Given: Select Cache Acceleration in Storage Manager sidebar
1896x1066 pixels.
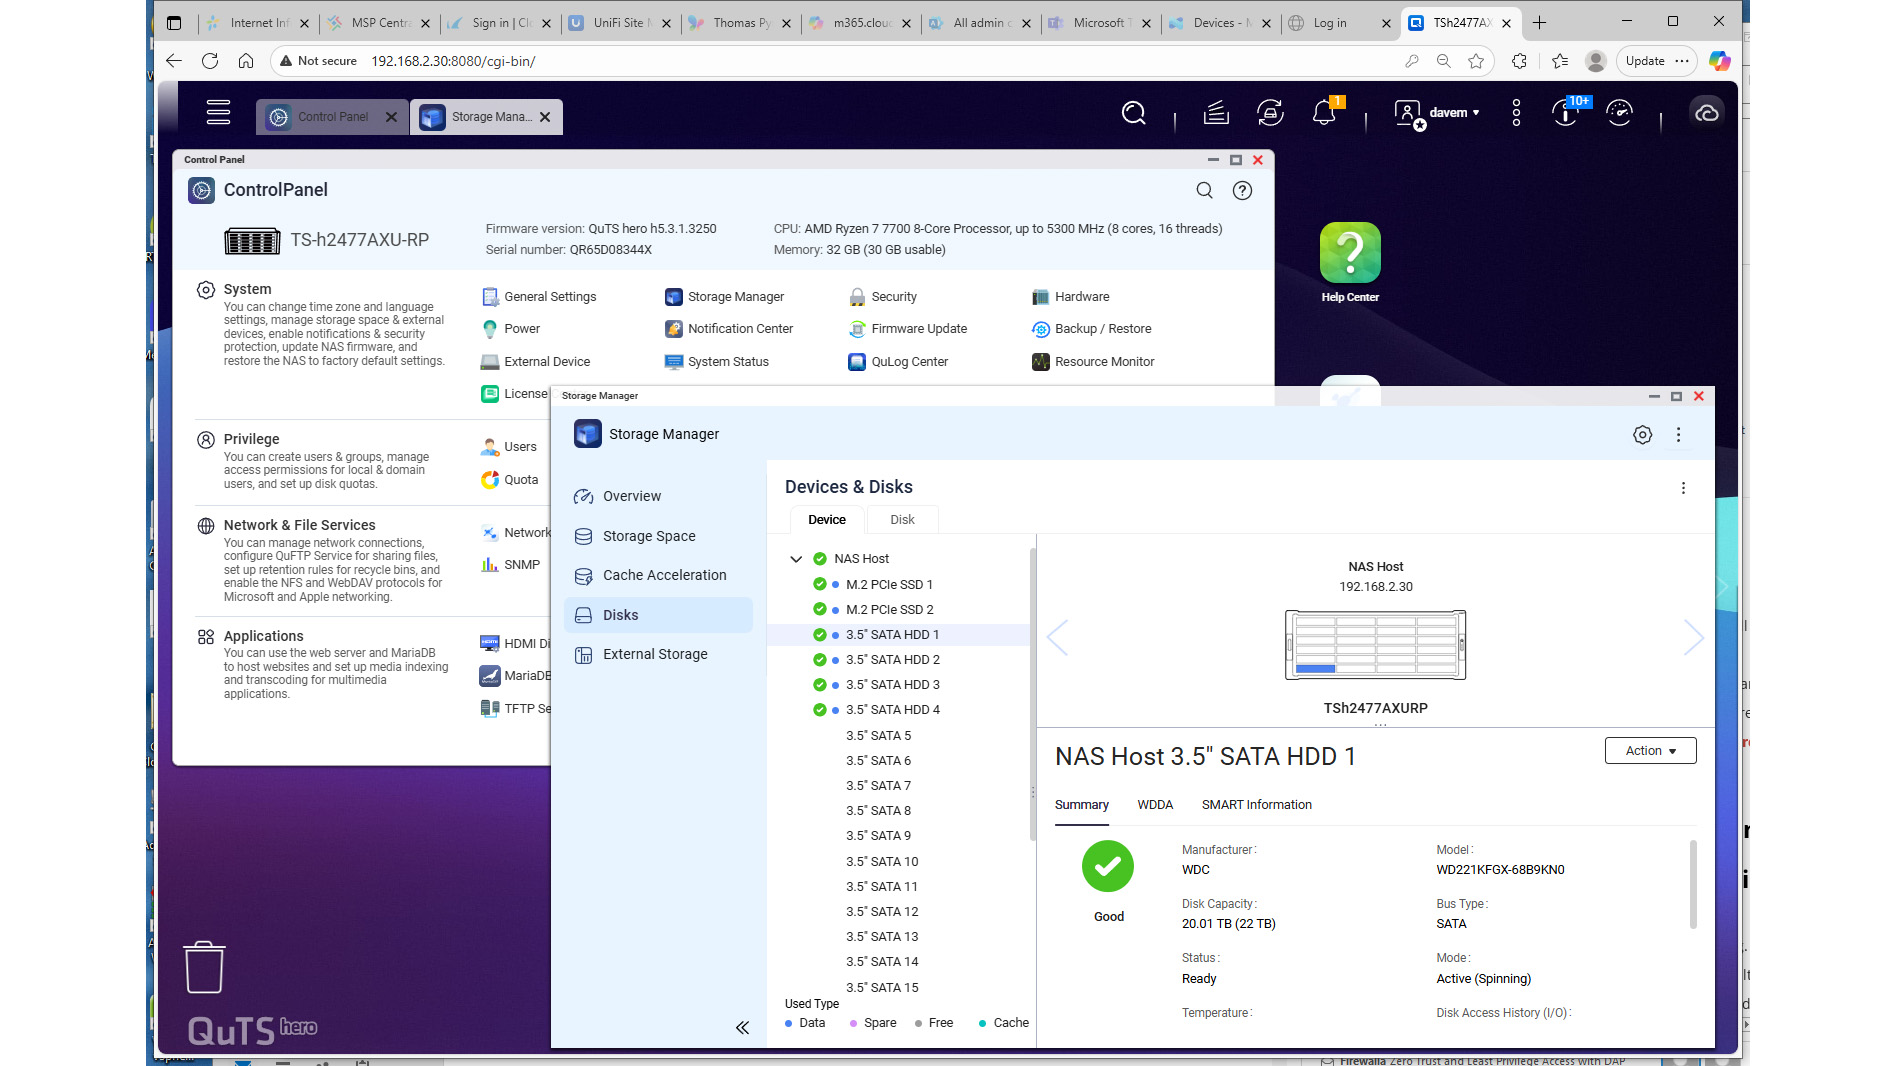Looking at the screenshot, I should [664, 575].
